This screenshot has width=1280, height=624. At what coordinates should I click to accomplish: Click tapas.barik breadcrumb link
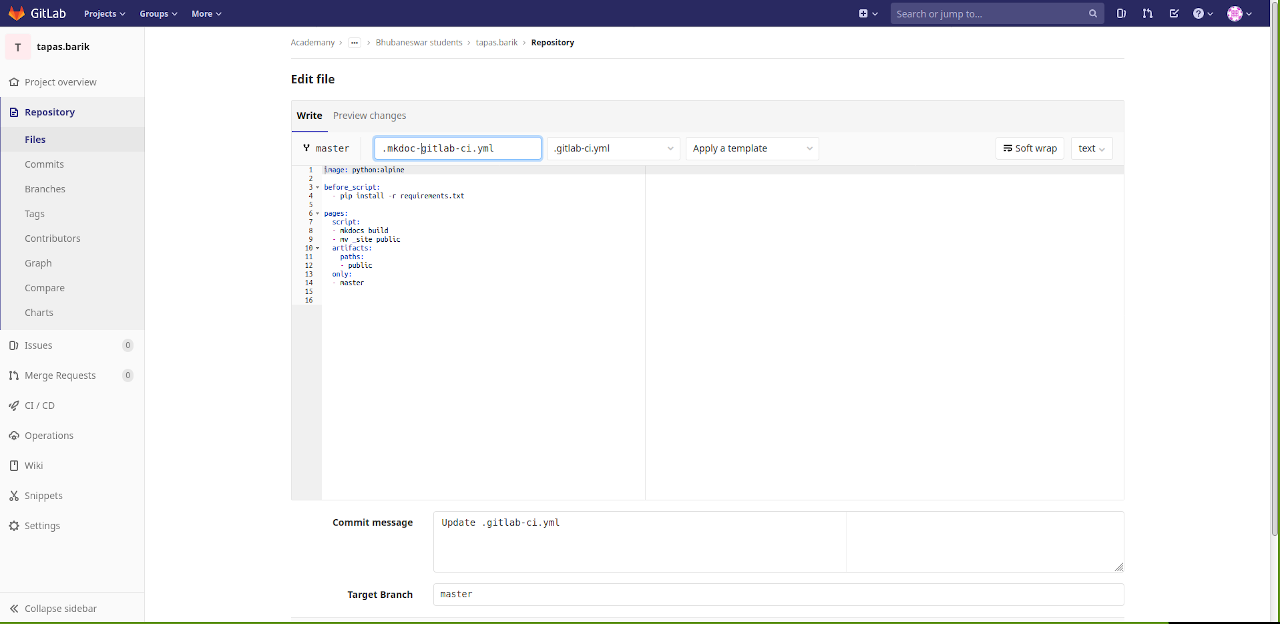coord(497,43)
